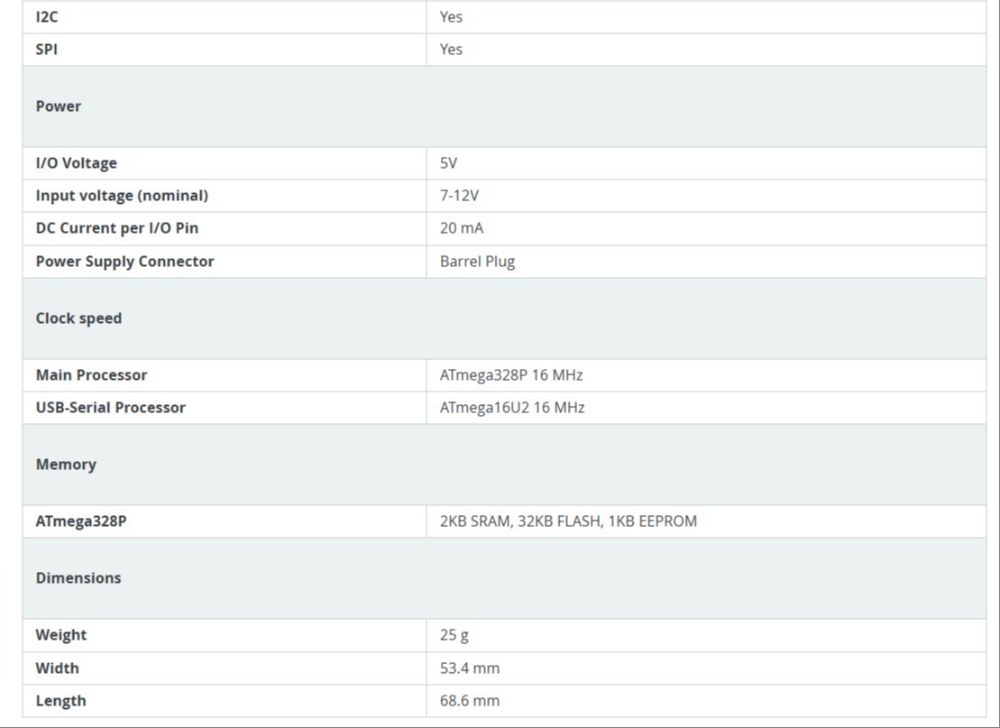Click the ATmega16U2 16 MHz value
Image resolution: width=1000 pixels, height=728 pixels.
click(512, 408)
